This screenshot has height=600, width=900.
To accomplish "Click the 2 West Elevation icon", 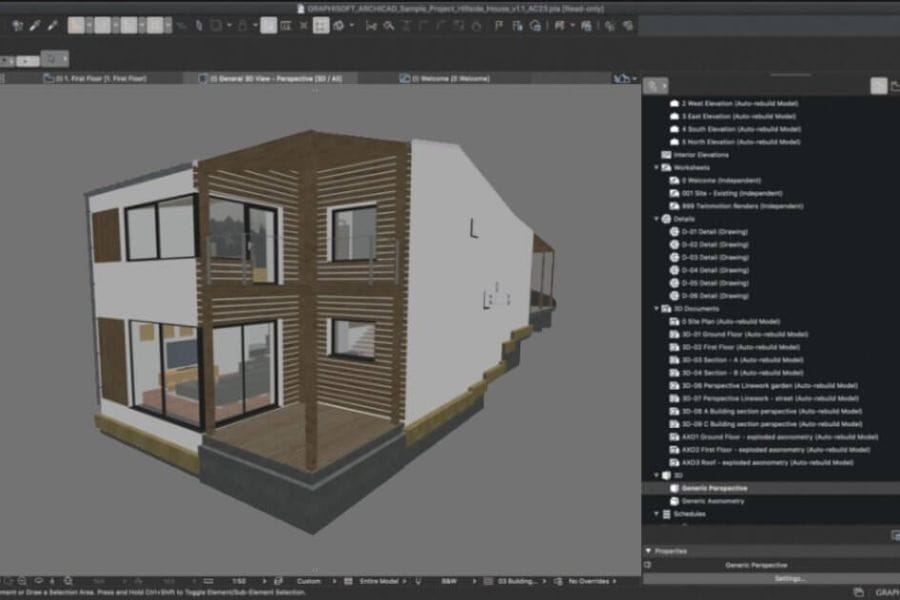I will (x=674, y=103).
